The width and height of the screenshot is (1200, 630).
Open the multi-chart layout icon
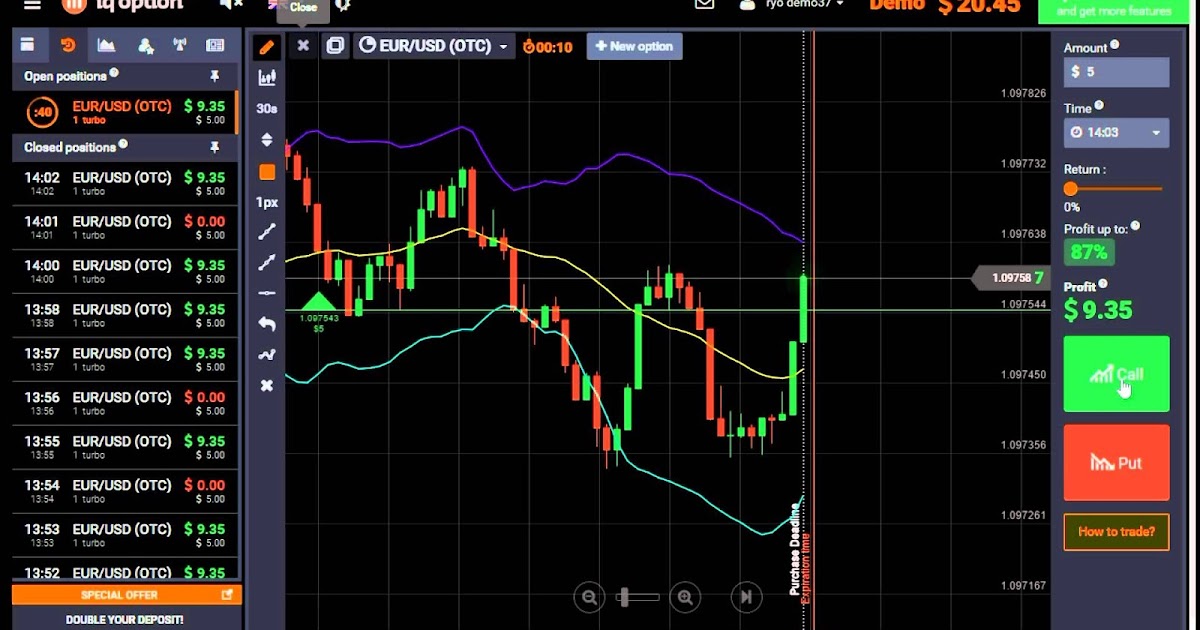point(335,46)
